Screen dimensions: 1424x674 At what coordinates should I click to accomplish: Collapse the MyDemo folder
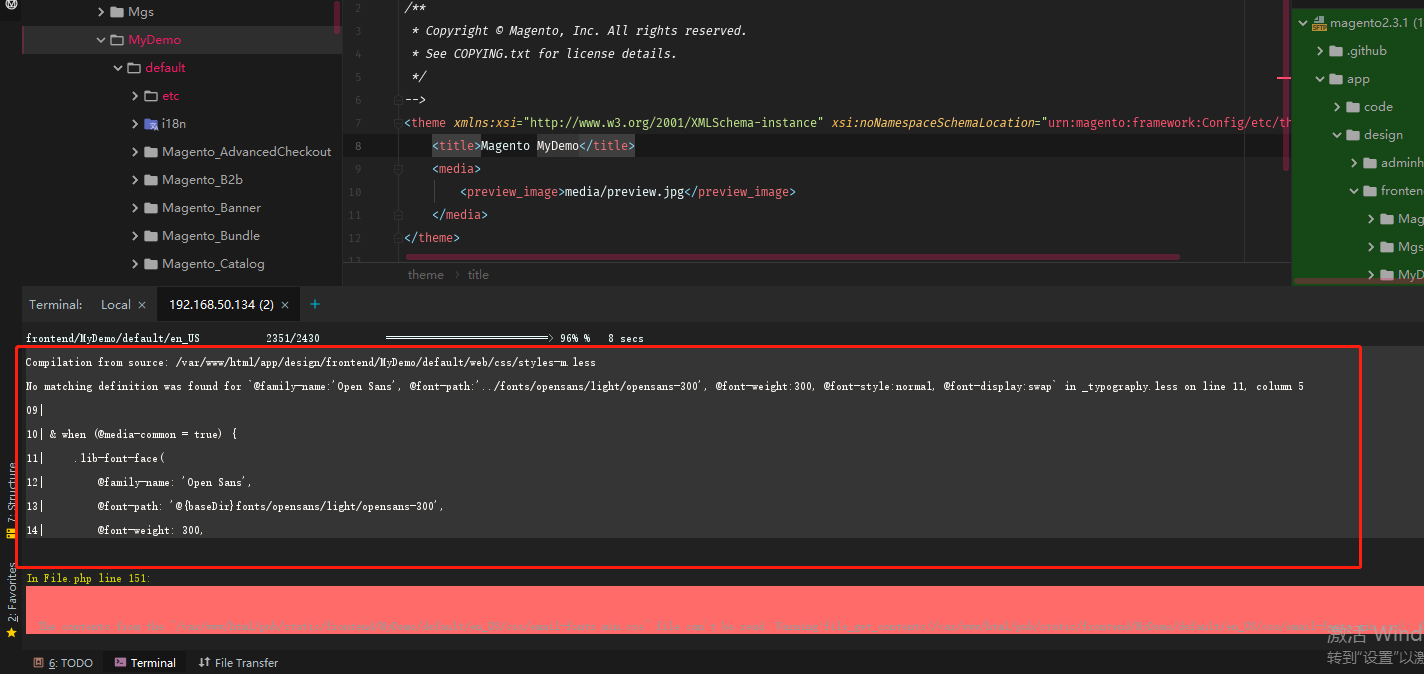pos(101,40)
